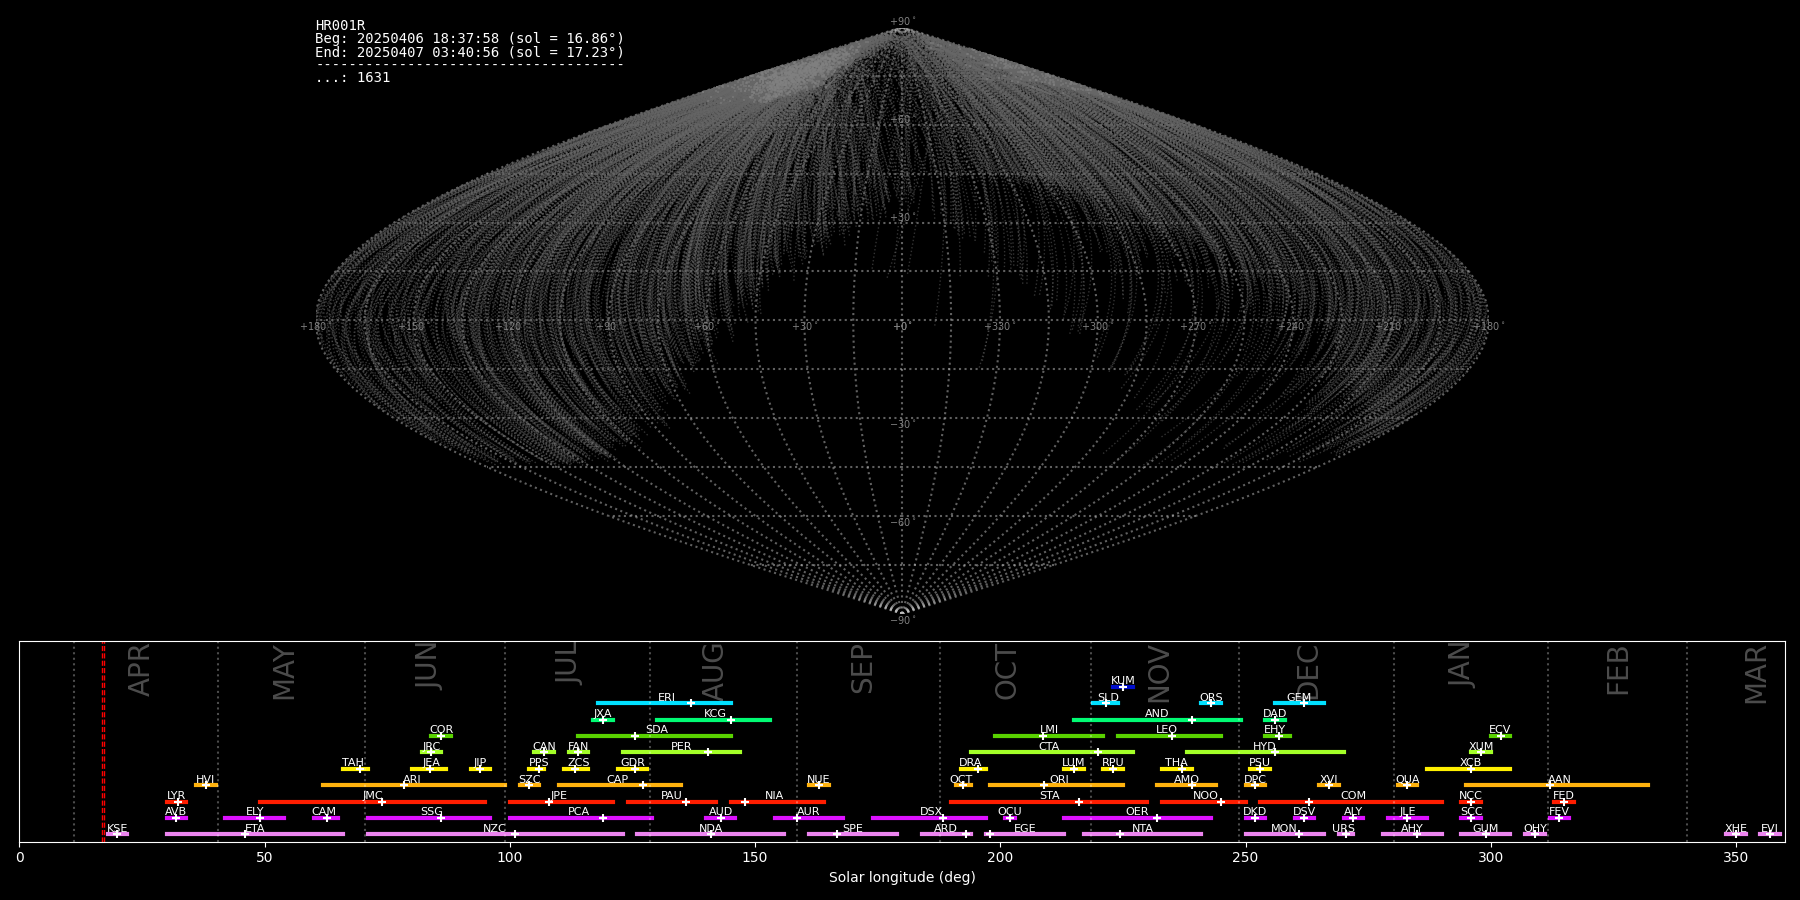Click the ERI shower label
Viewport: 1800px width, 900px height.
click(667, 698)
